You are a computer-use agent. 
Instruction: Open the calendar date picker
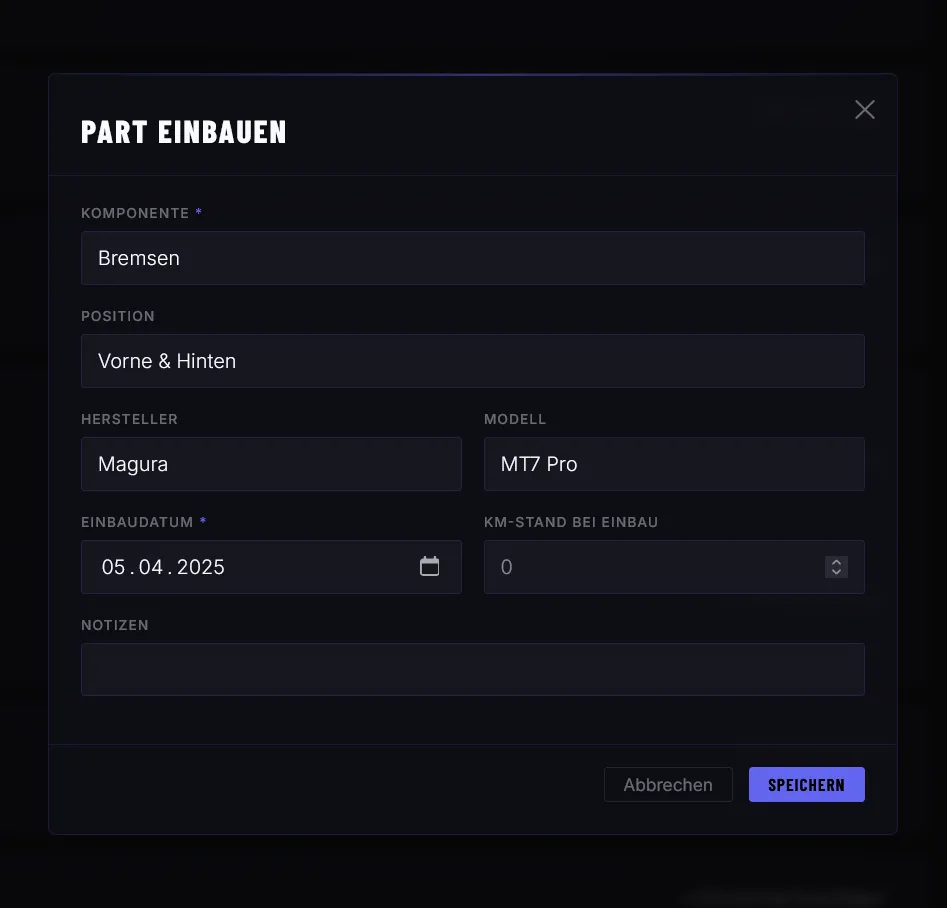coord(430,567)
